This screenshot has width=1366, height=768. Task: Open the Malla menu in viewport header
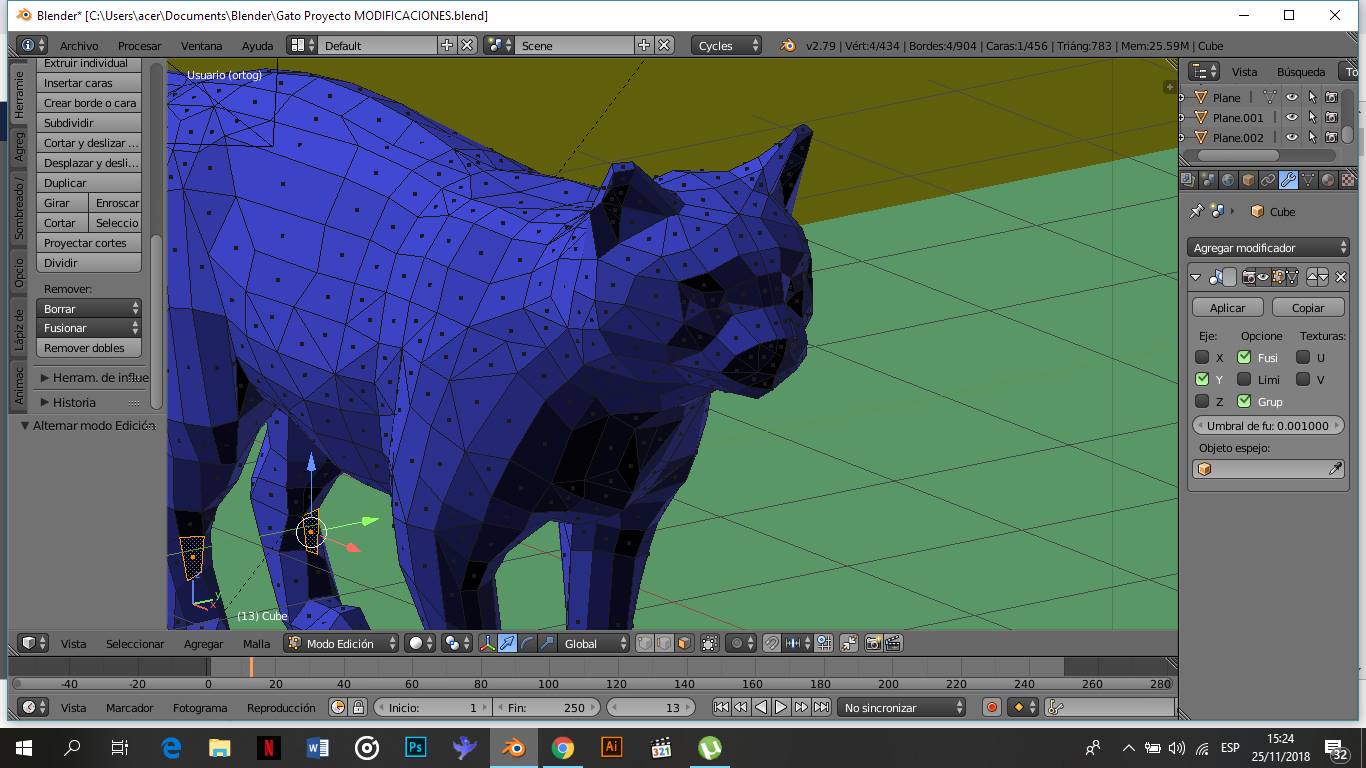(x=256, y=643)
